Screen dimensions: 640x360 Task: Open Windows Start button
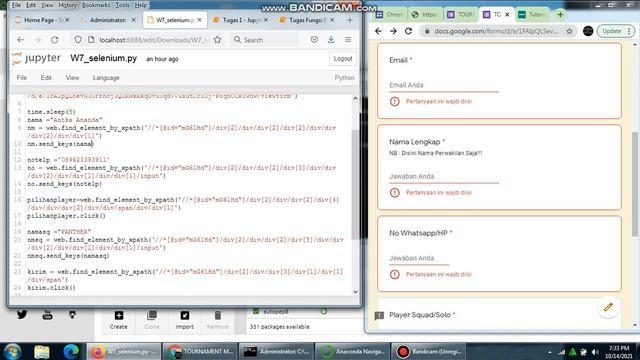(x=13, y=351)
